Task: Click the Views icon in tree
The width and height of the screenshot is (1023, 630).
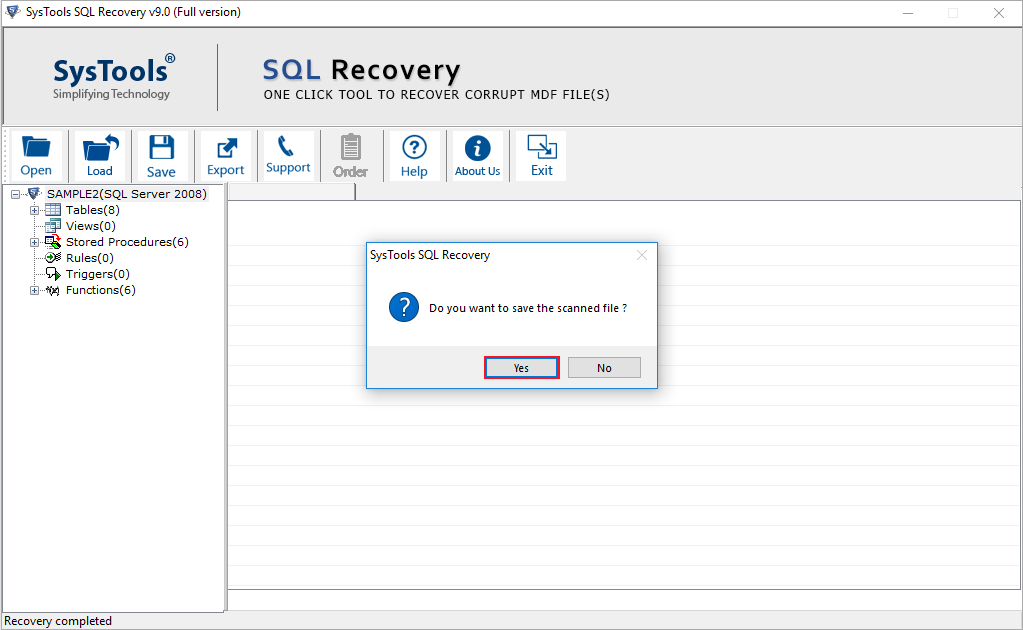Action: tap(53, 226)
